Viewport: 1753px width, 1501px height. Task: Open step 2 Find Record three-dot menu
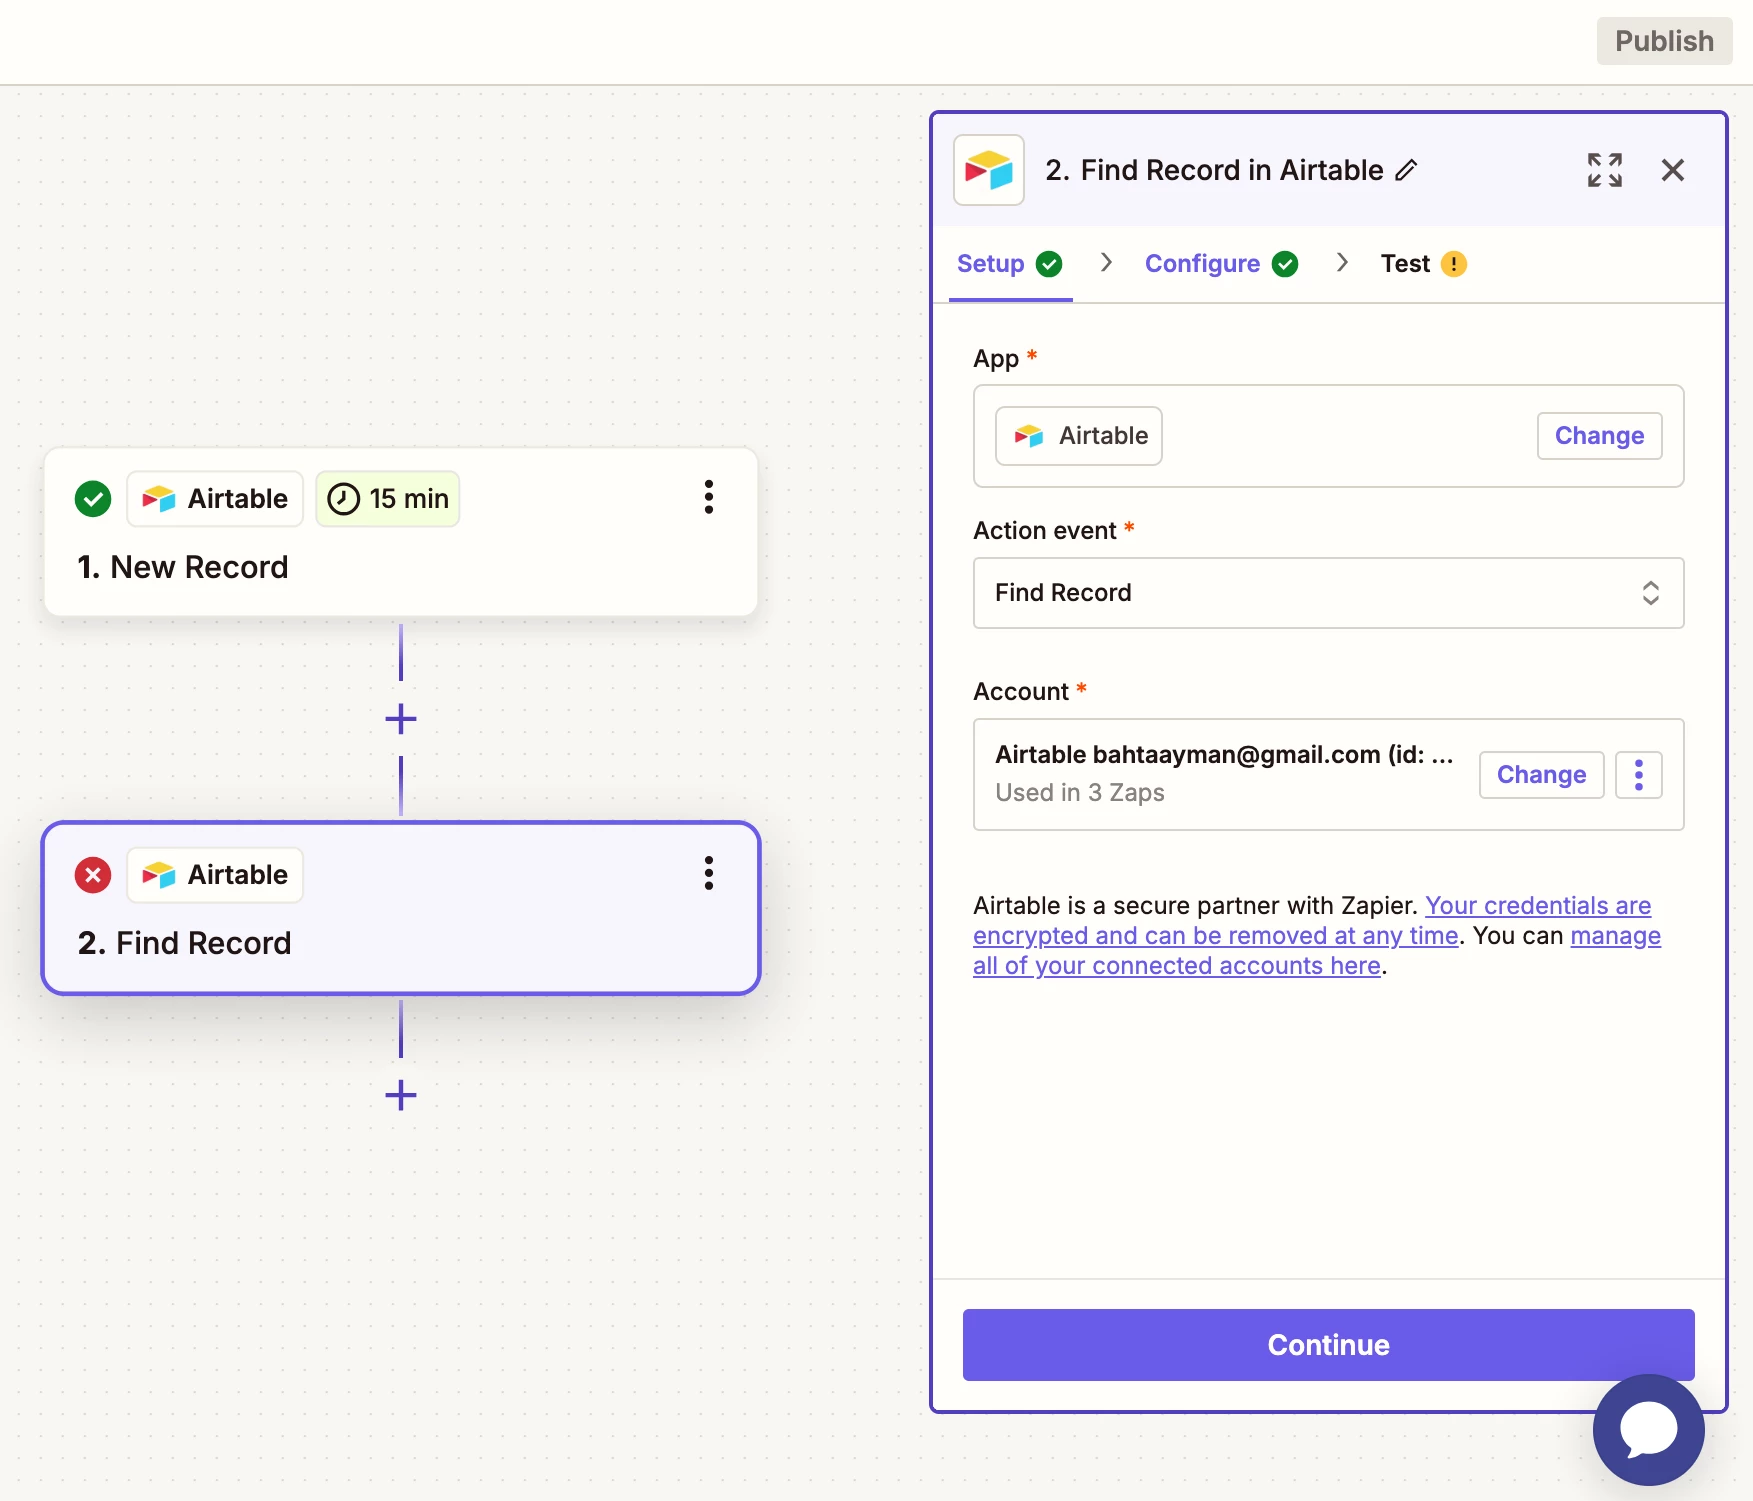point(708,873)
